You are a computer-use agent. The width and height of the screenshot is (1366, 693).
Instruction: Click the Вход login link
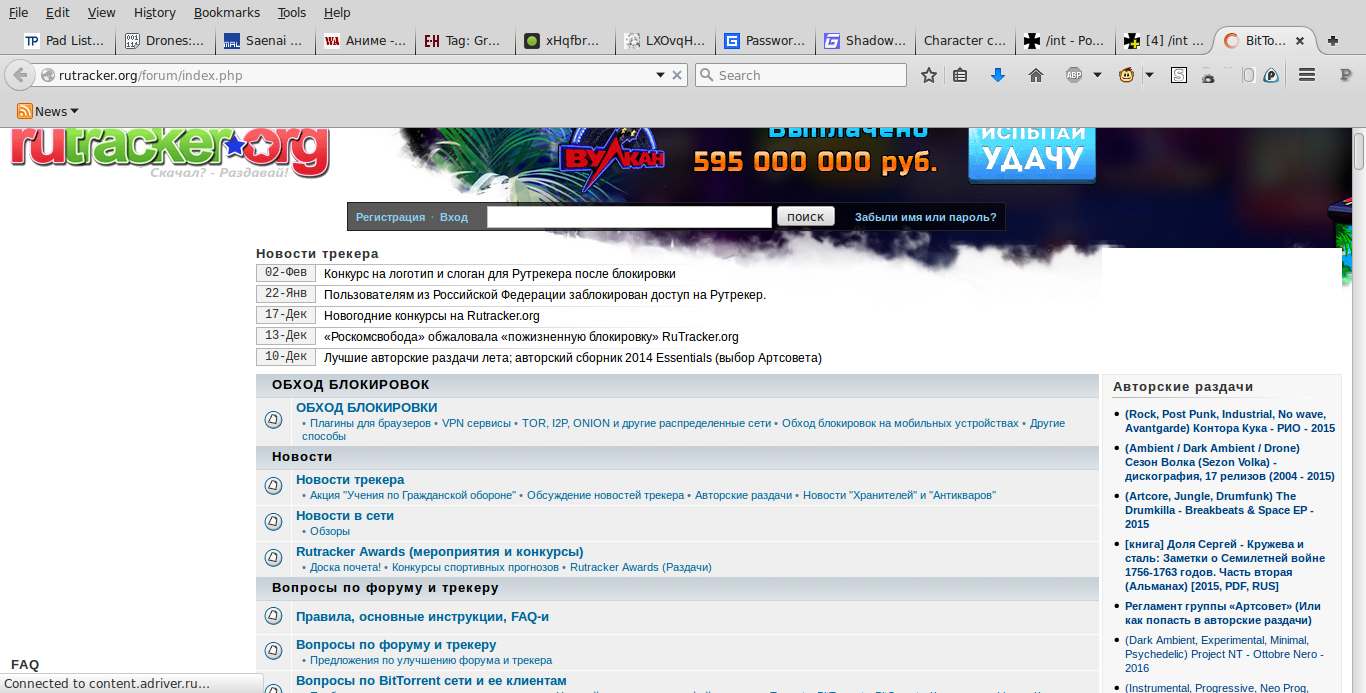pyautogui.click(x=453, y=217)
